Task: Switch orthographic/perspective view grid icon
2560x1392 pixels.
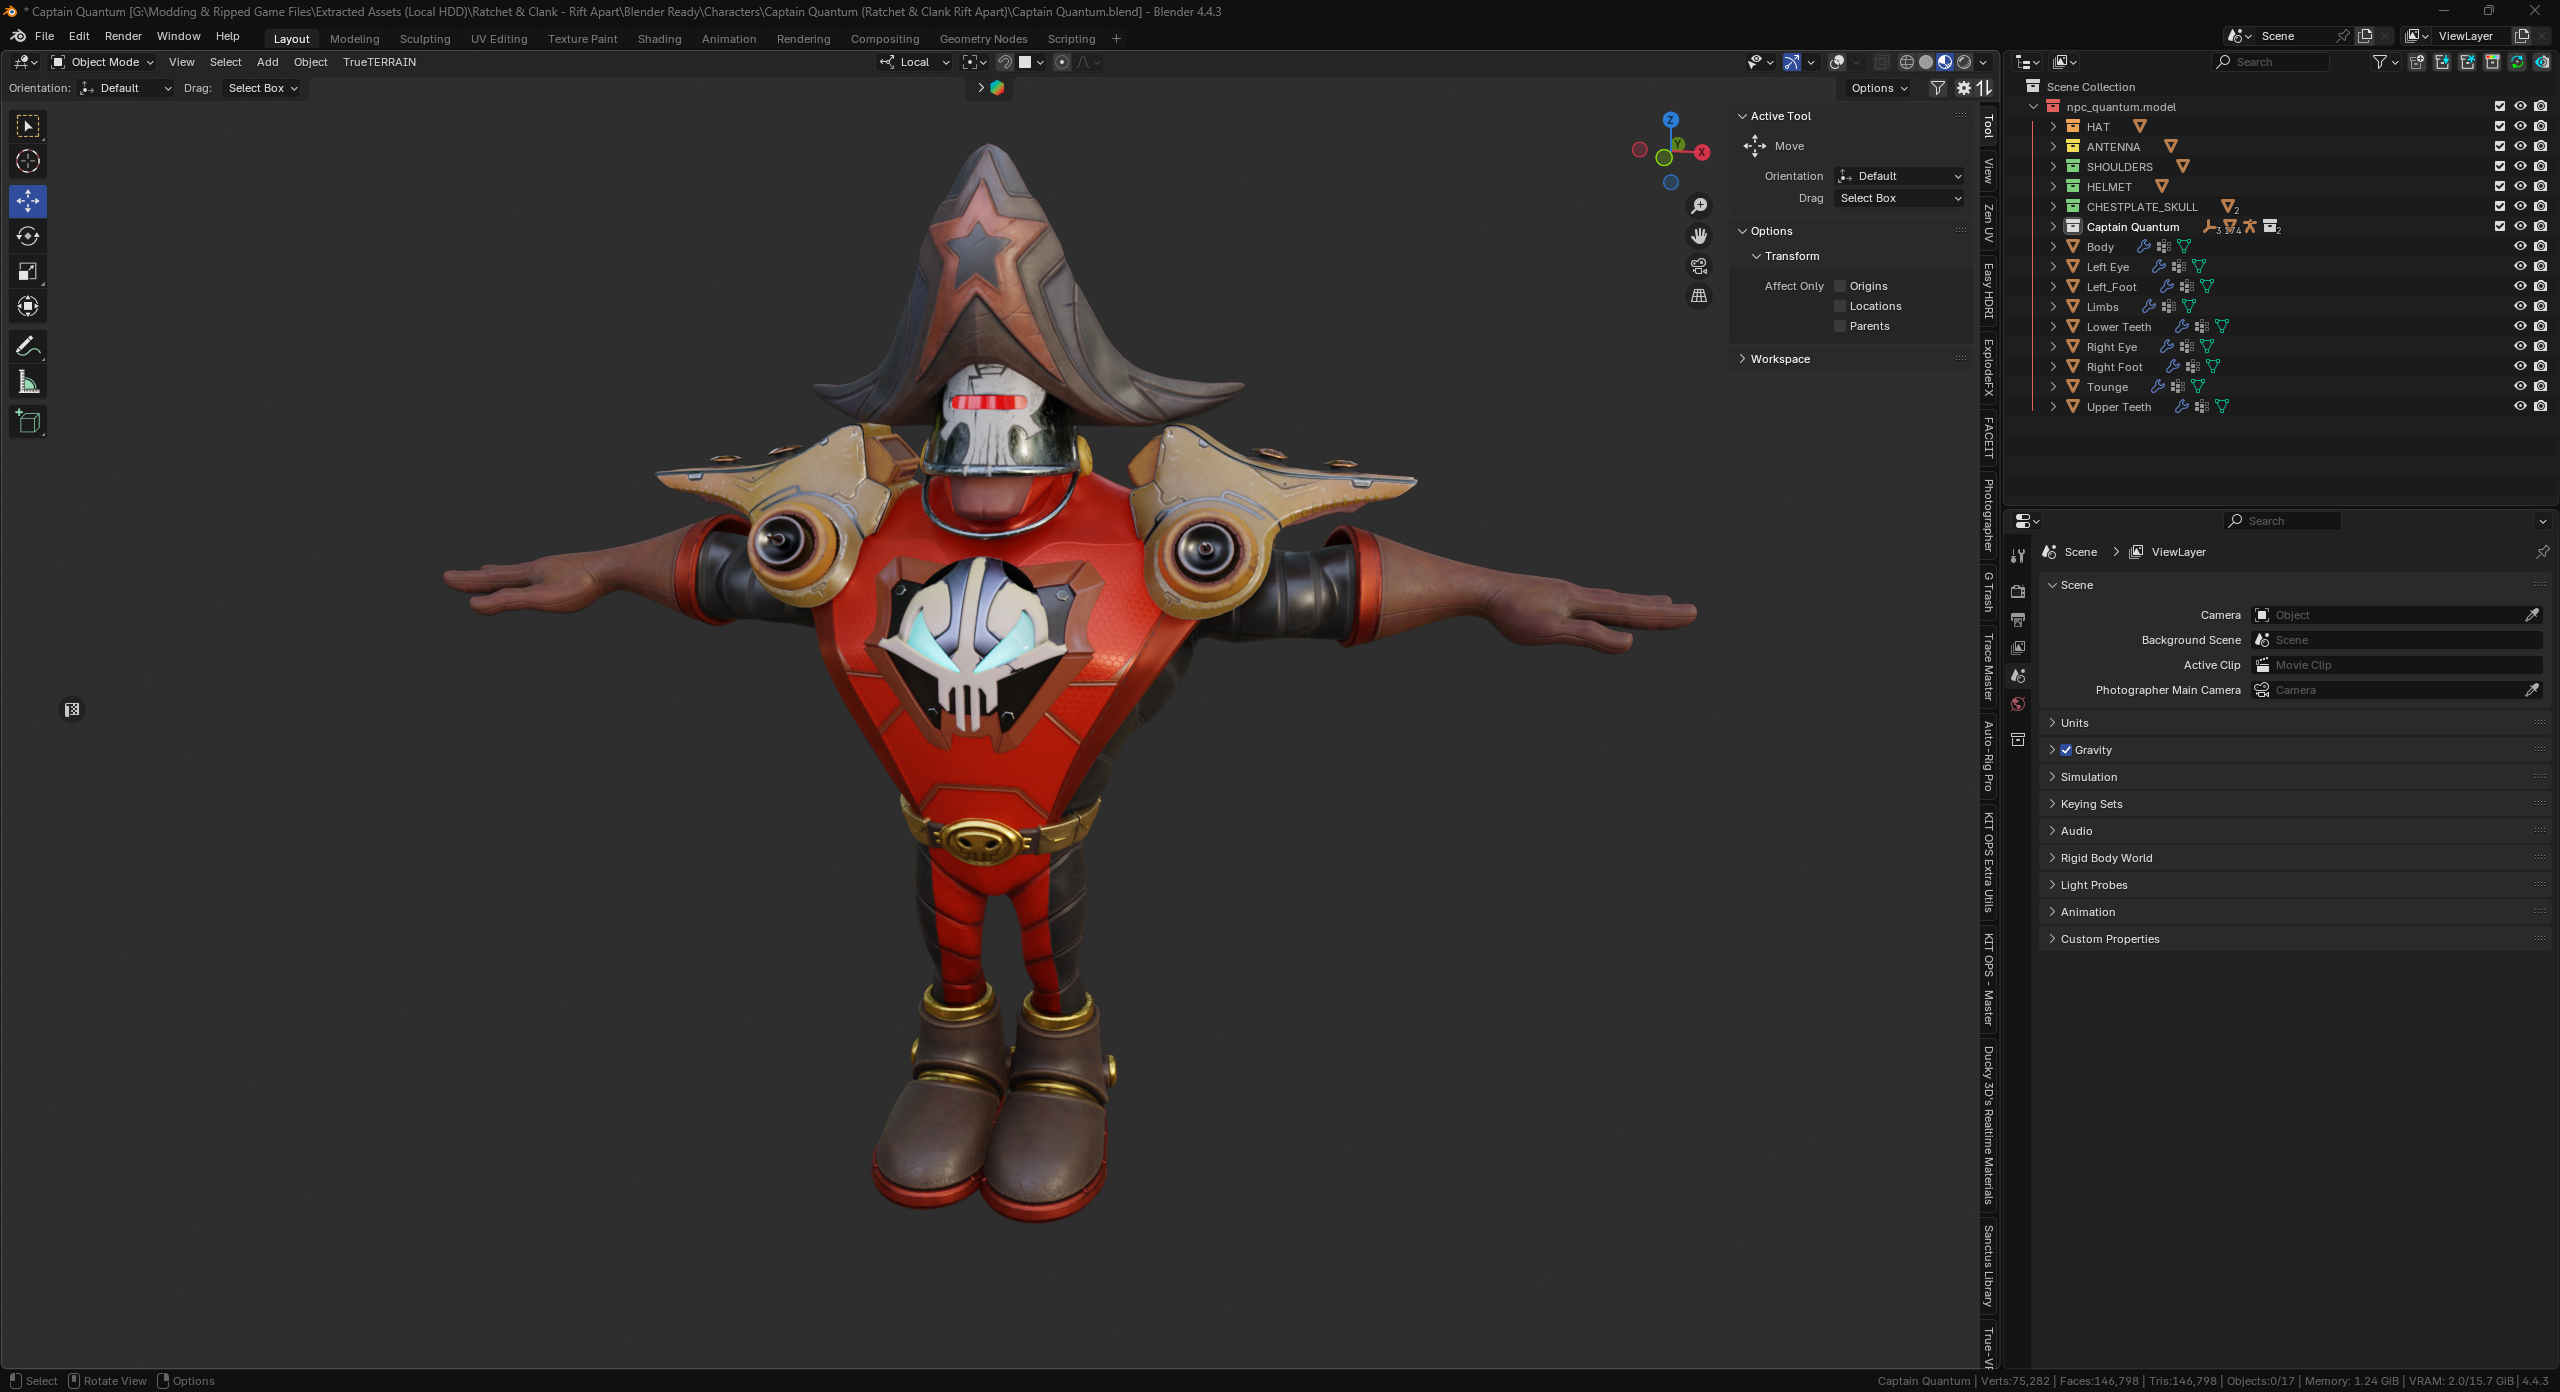Action: click(x=1699, y=296)
